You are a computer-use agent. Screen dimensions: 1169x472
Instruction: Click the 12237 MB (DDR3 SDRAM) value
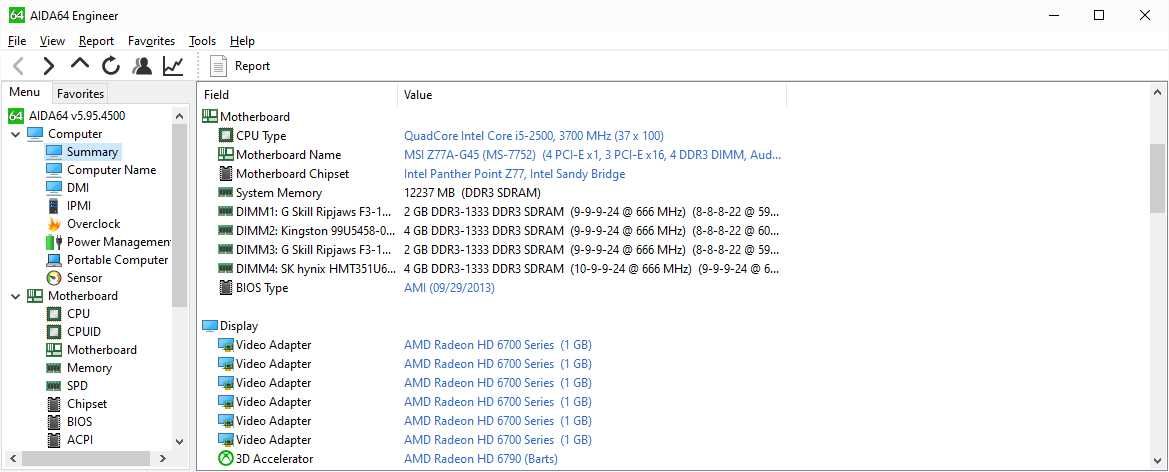[472, 192]
